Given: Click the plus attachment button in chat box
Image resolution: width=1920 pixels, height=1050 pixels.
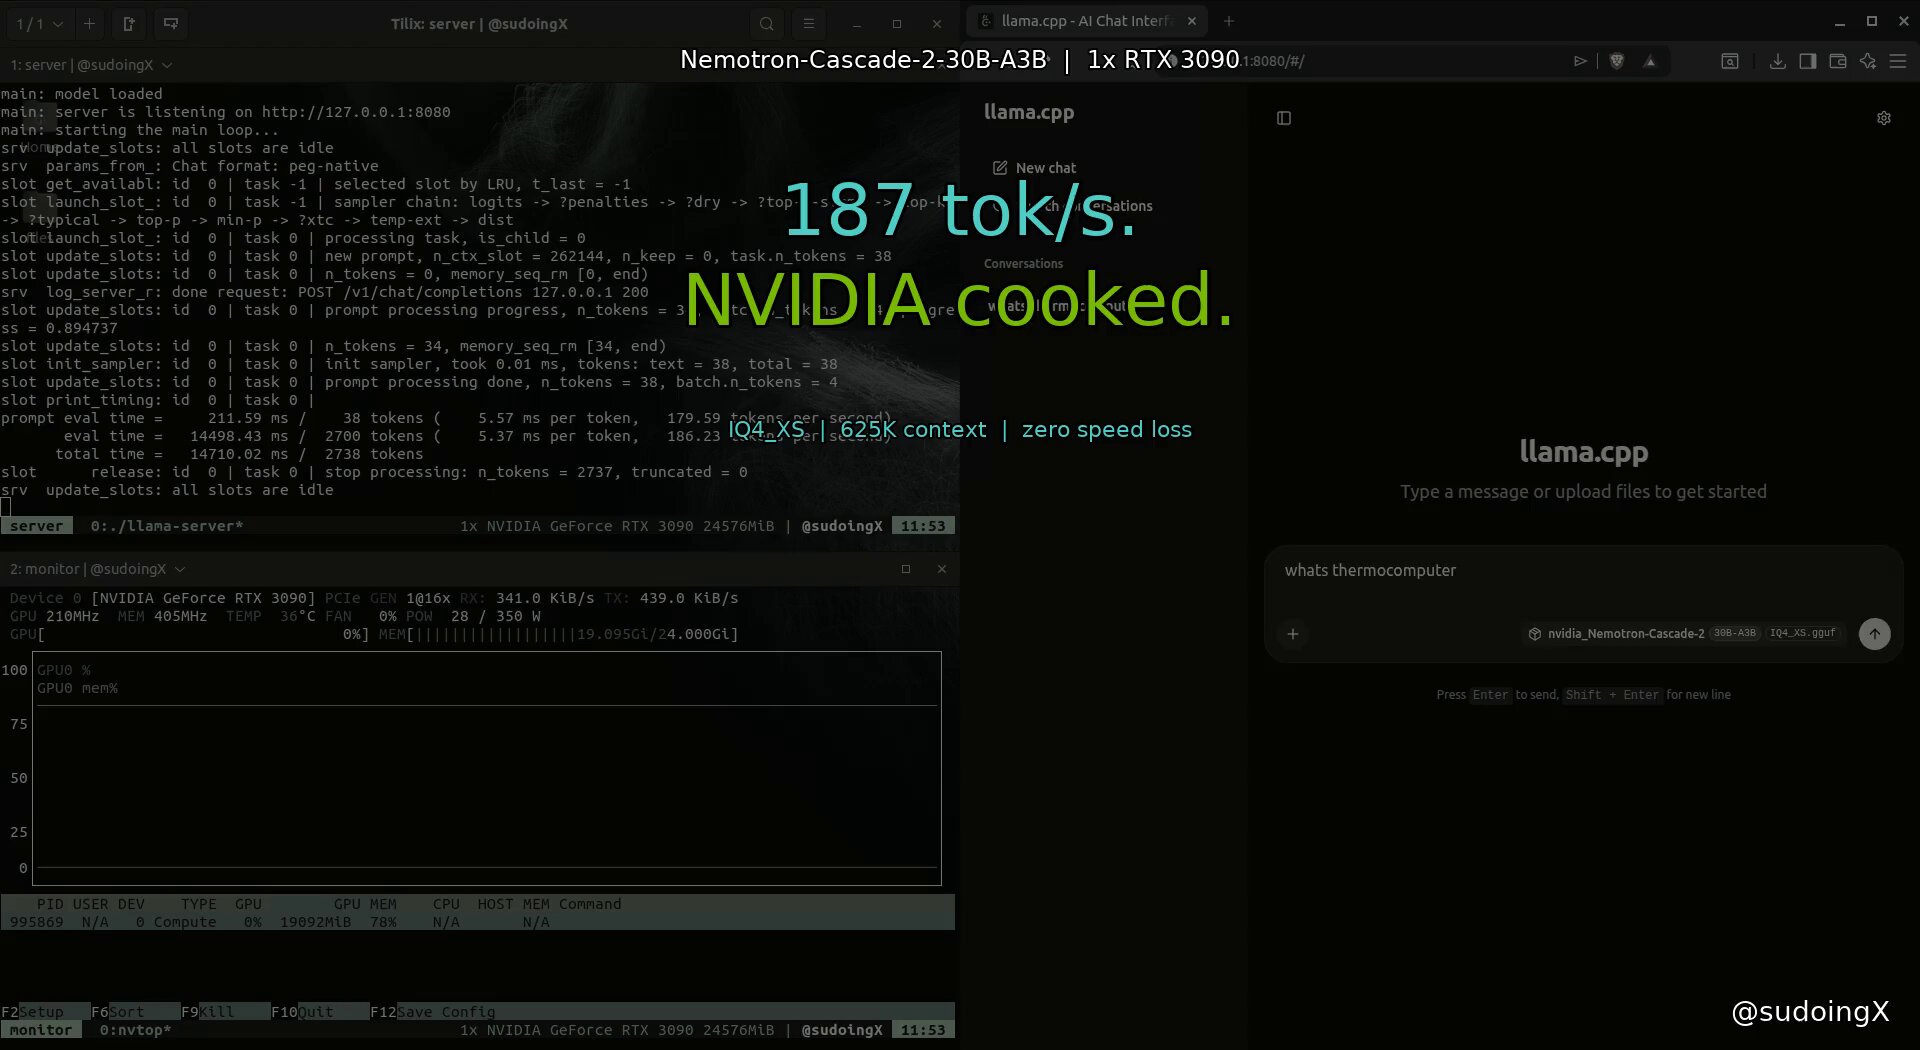Looking at the screenshot, I should [1293, 634].
